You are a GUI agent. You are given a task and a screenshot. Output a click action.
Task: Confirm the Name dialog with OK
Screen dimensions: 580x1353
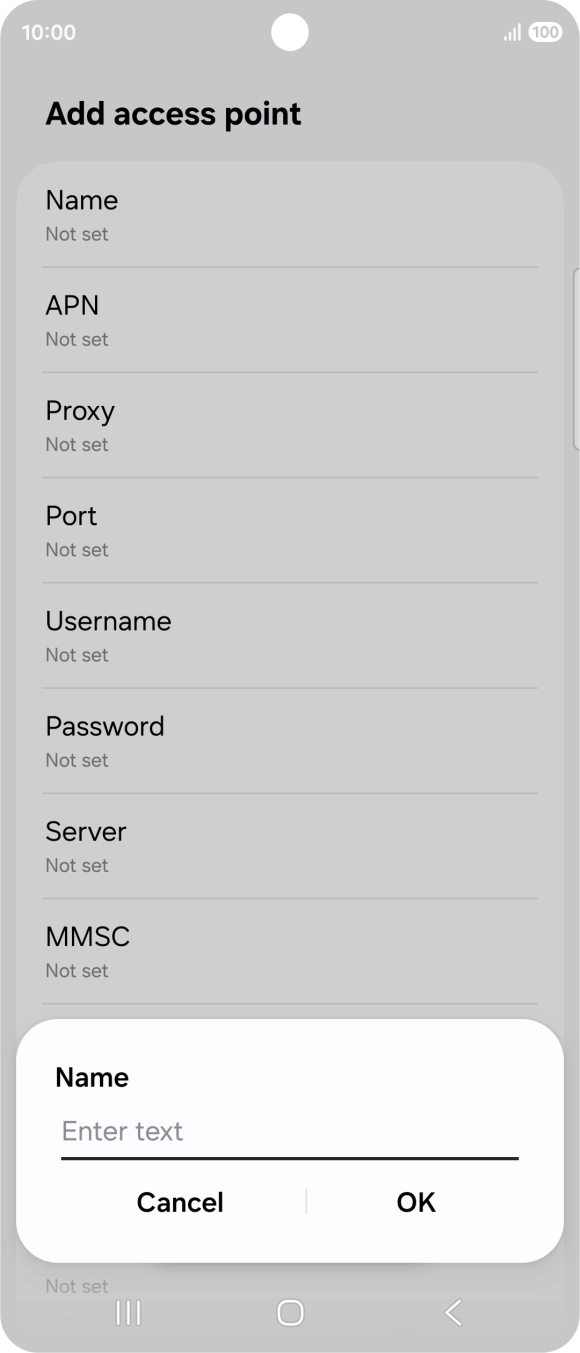click(x=416, y=1202)
